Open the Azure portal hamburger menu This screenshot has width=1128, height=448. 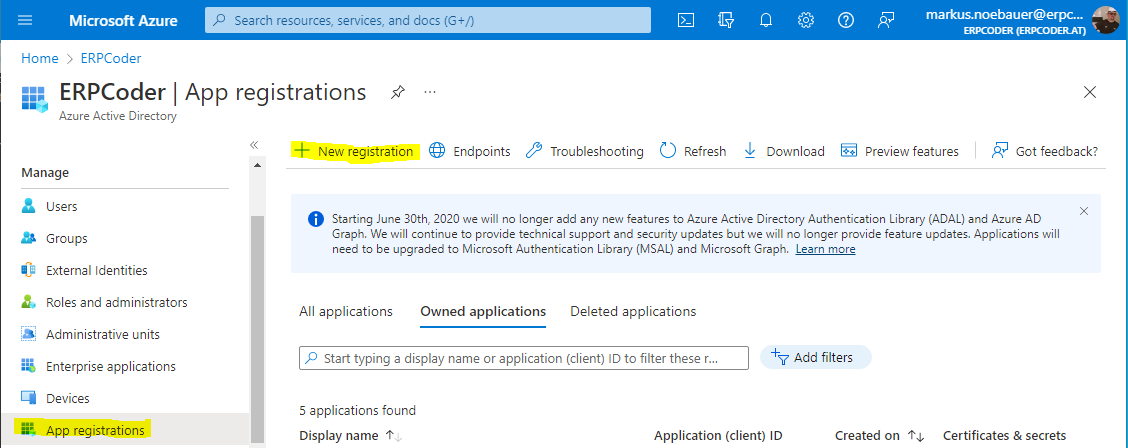26,20
